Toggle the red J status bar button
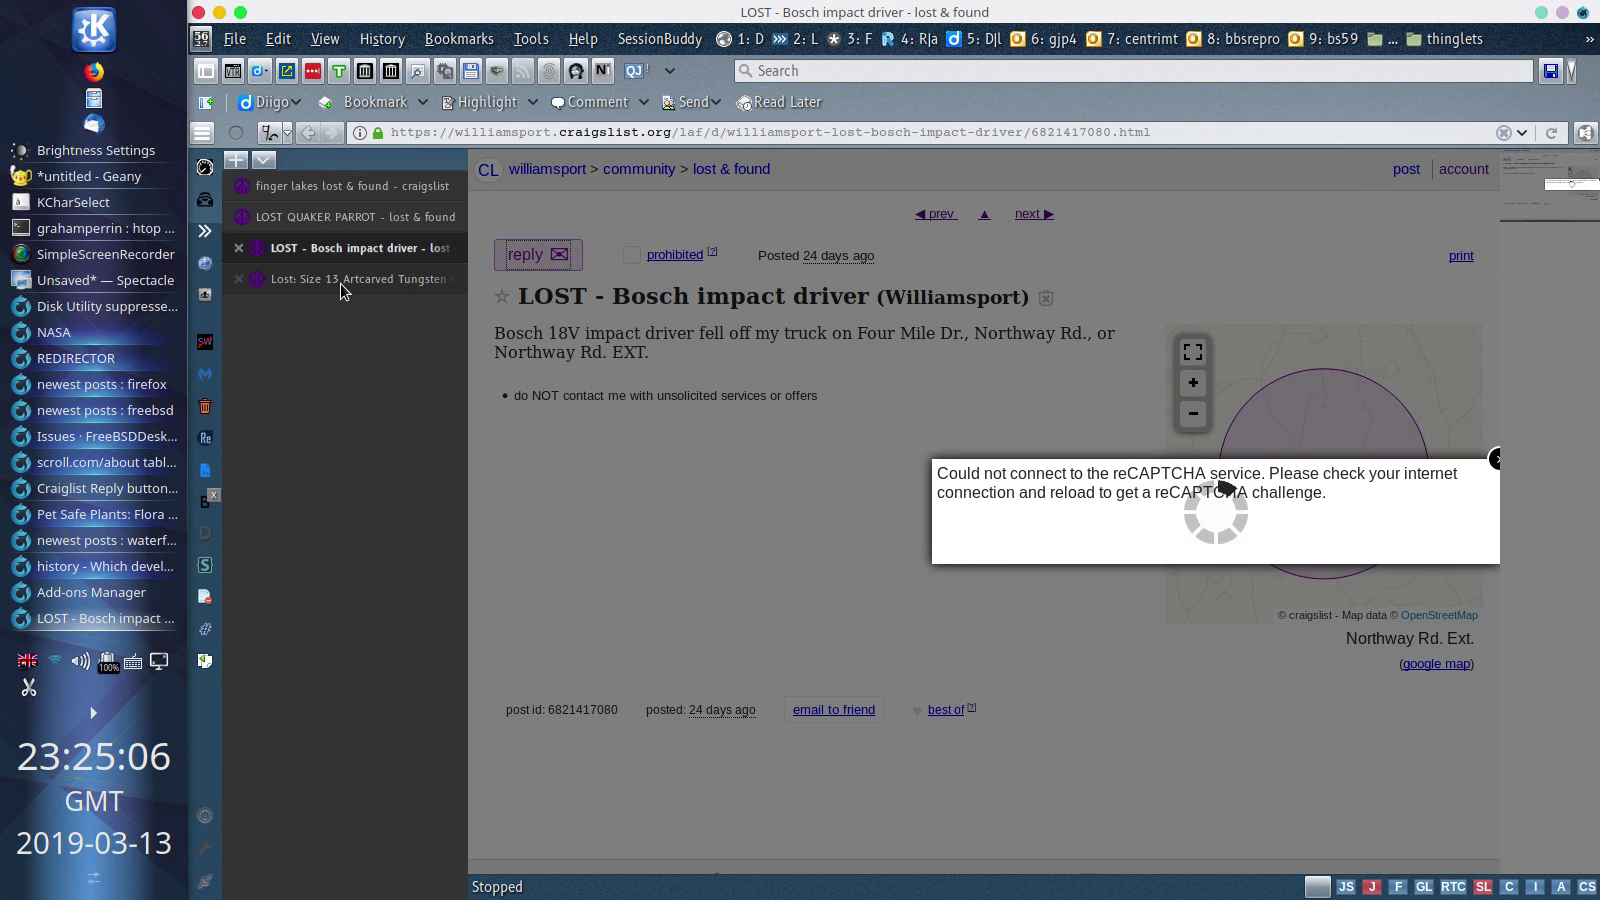 (x=1372, y=887)
